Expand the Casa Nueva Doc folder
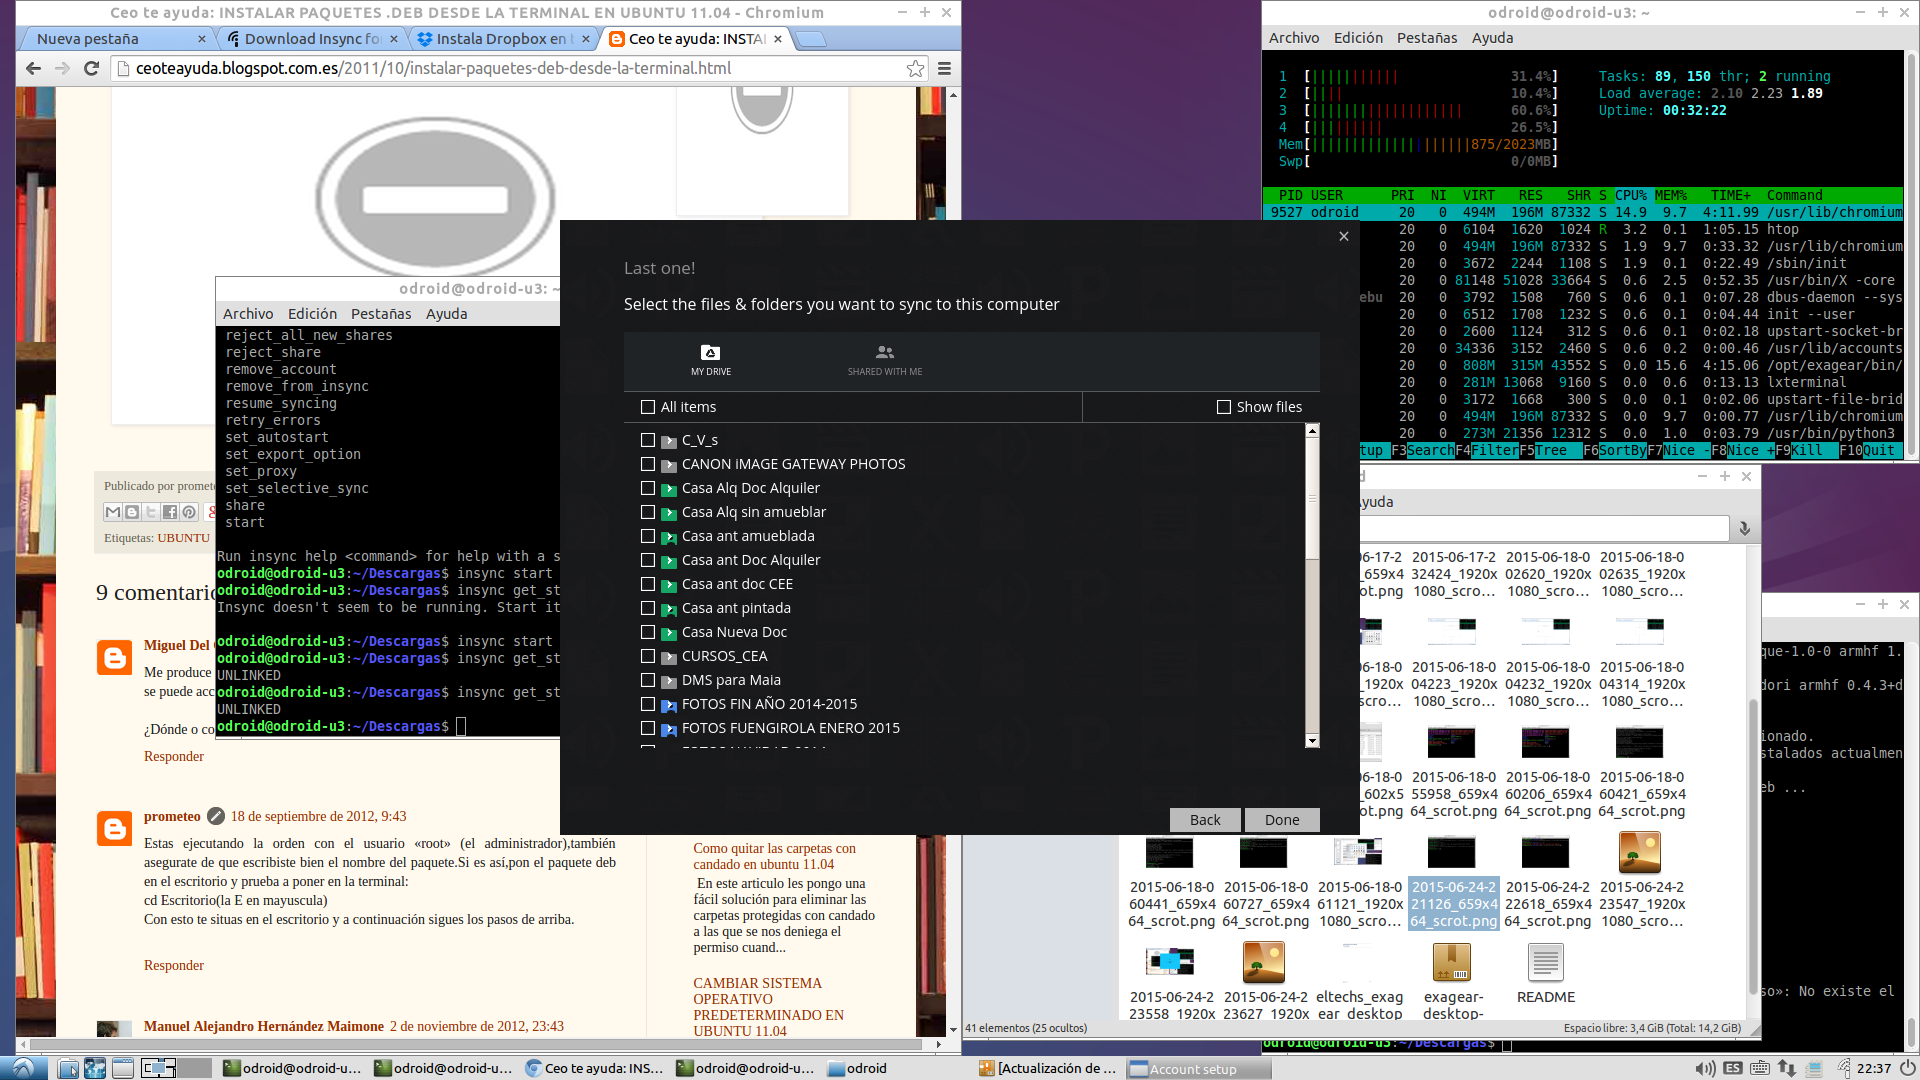 click(x=669, y=633)
